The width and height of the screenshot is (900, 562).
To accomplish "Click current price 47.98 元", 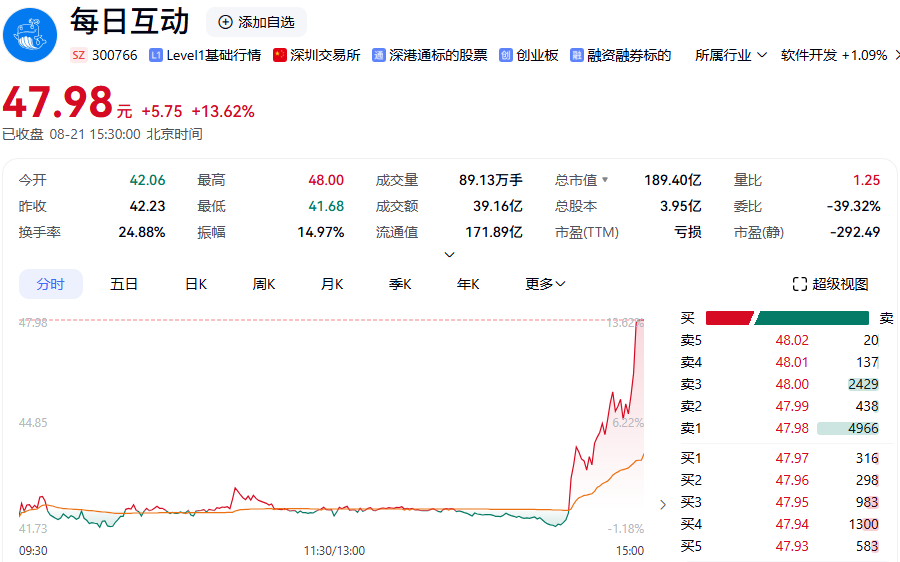I will pyautogui.click(x=67, y=103).
